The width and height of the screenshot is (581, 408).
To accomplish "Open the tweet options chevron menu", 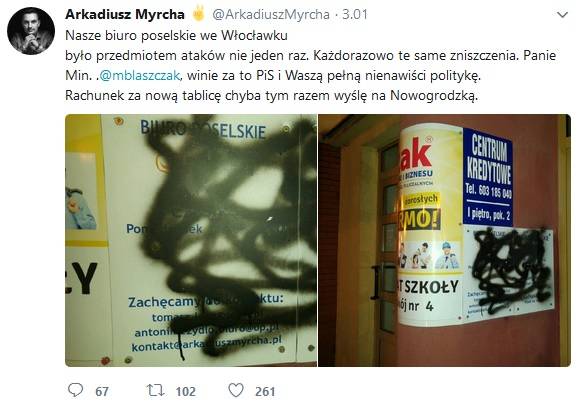I will pyautogui.click(x=562, y=15).
